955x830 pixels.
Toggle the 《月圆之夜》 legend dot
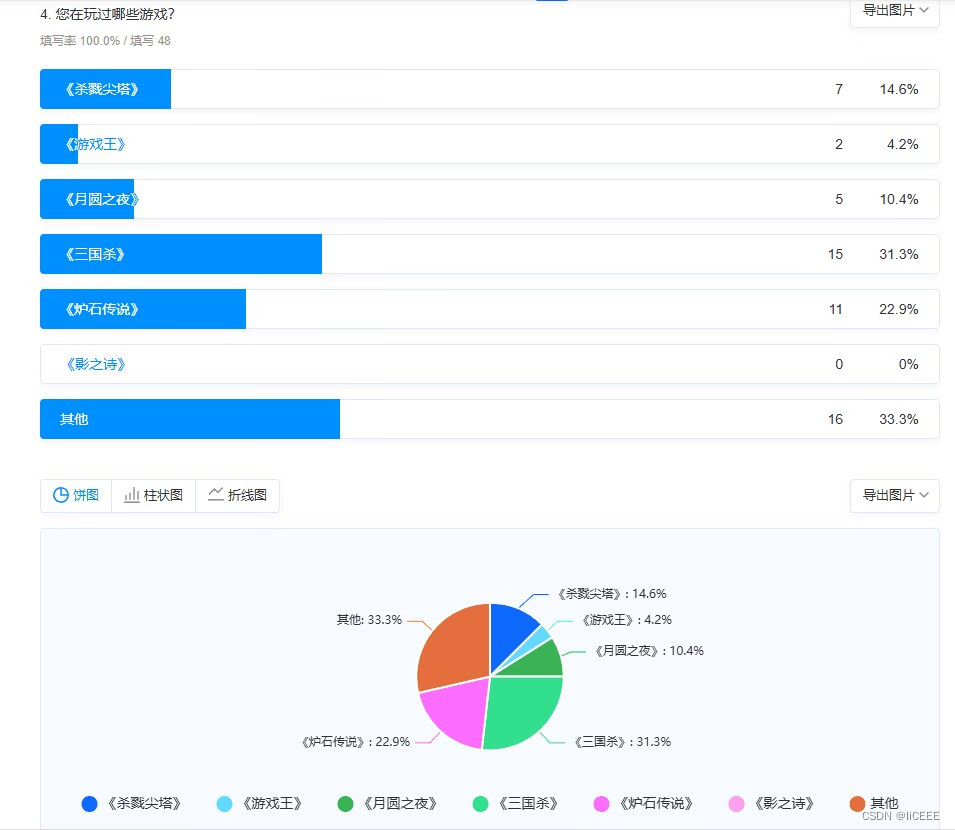[345, 804]
